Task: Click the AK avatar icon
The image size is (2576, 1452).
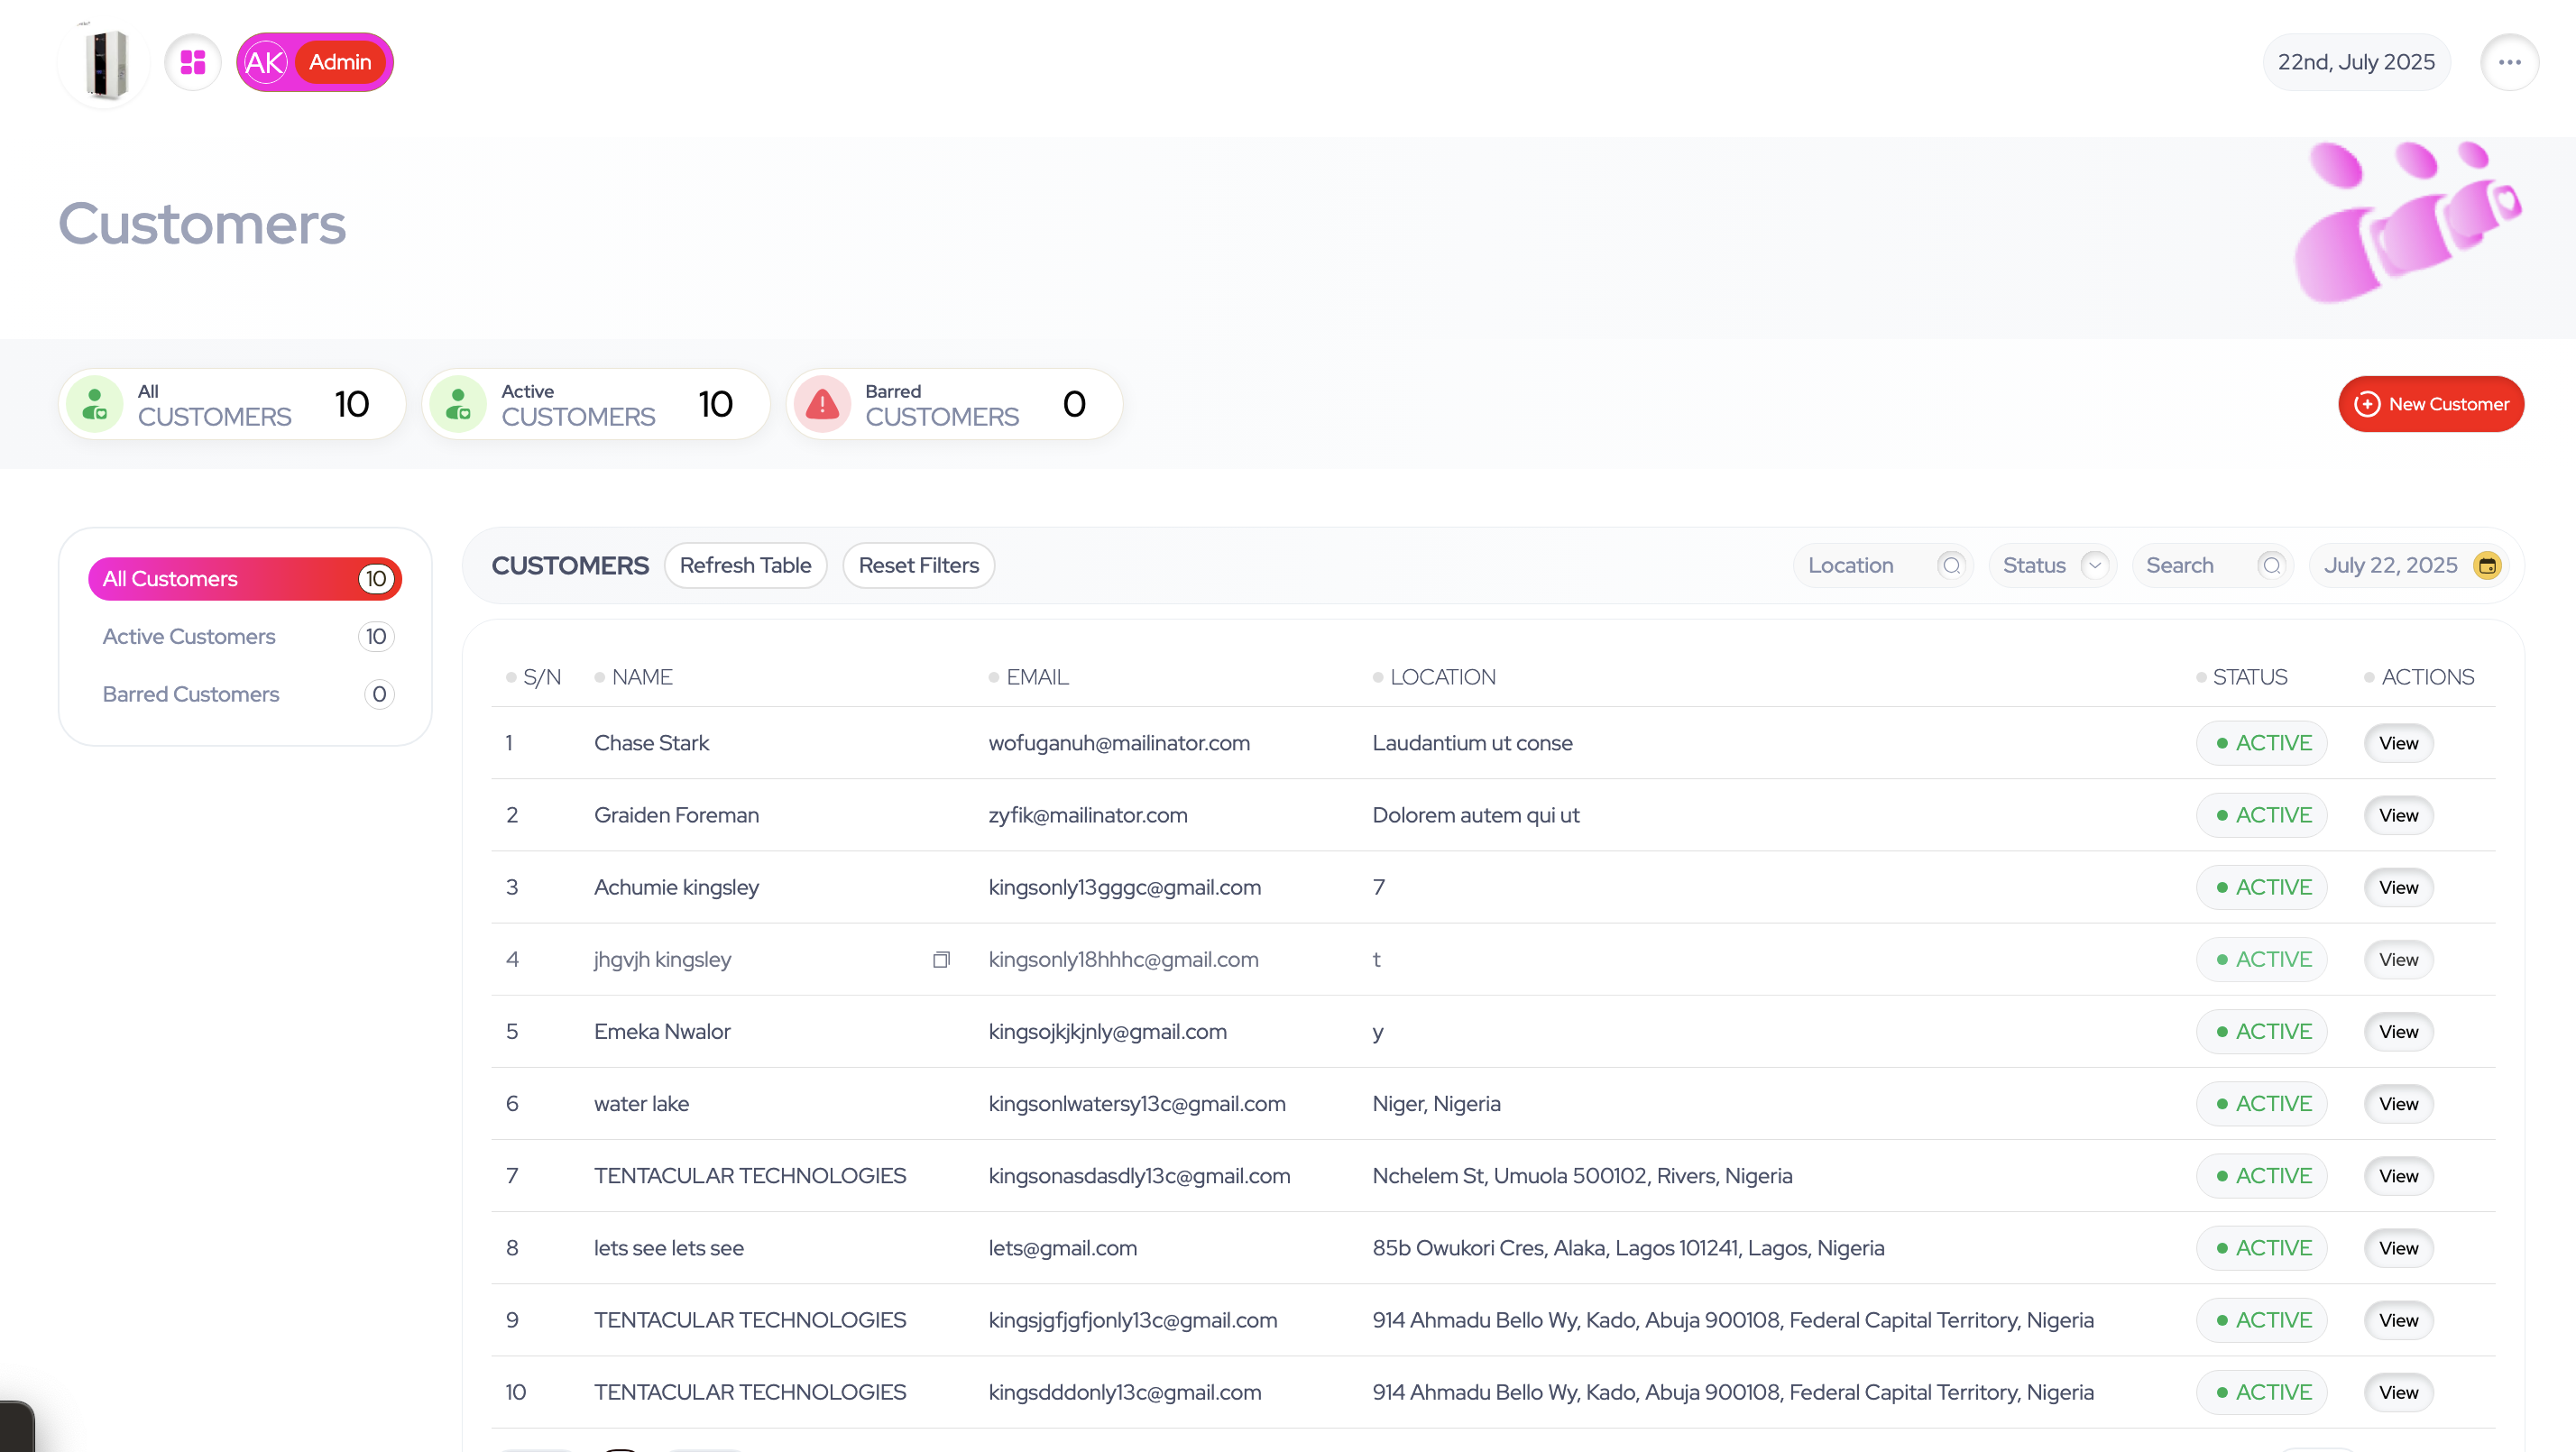Action: click(x=265, y=62)
